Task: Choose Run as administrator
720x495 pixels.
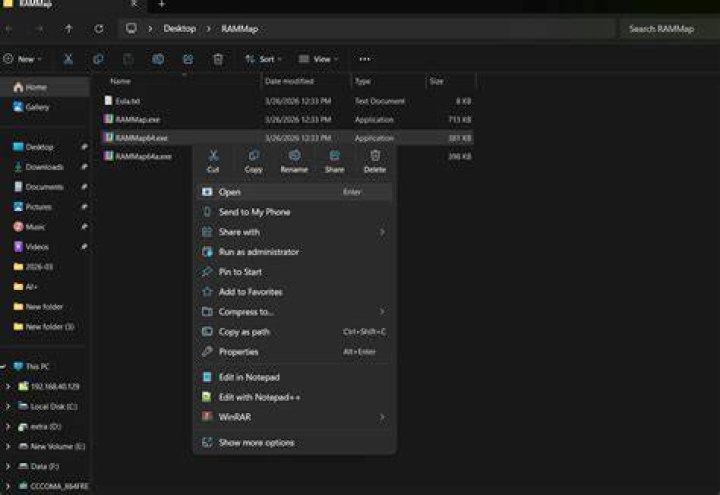Action: click(294, 252)
